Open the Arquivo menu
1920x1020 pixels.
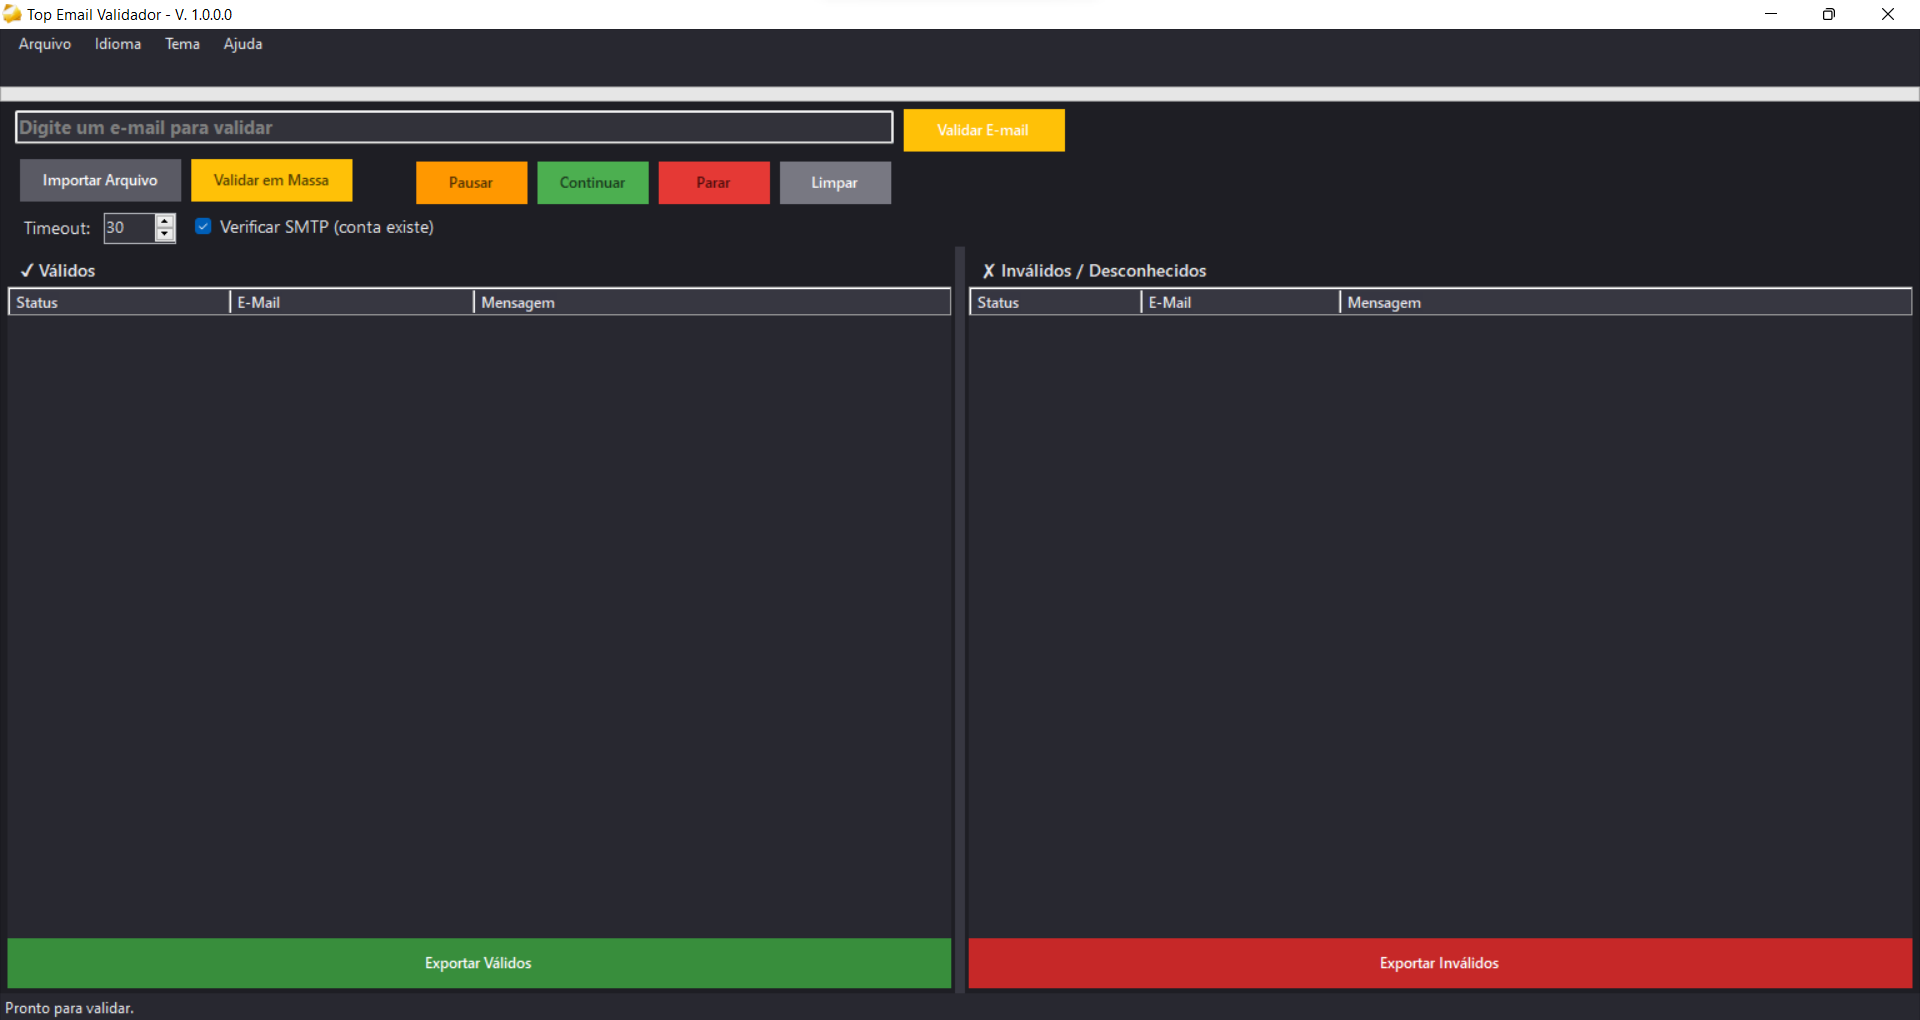(45, 44)
